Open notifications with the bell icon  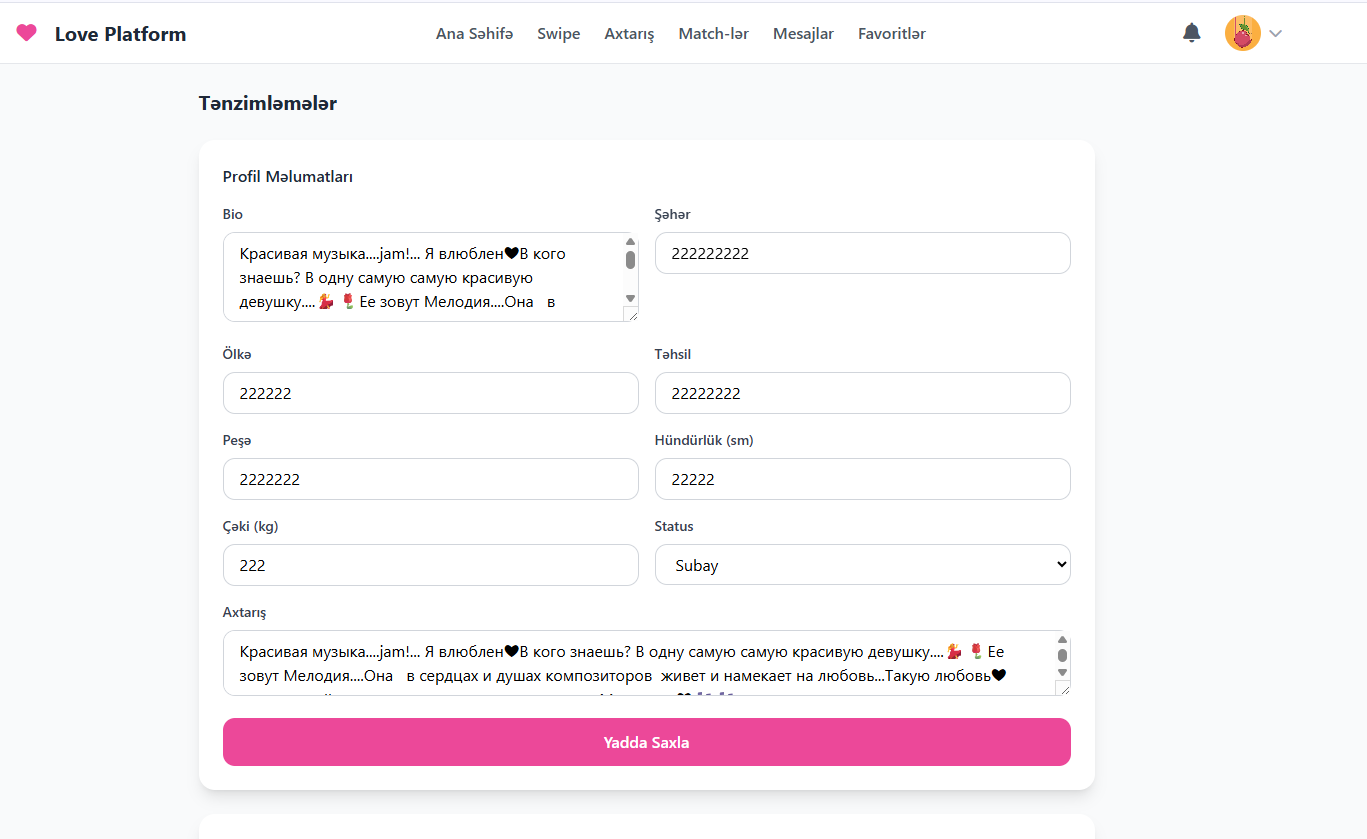1191,33
